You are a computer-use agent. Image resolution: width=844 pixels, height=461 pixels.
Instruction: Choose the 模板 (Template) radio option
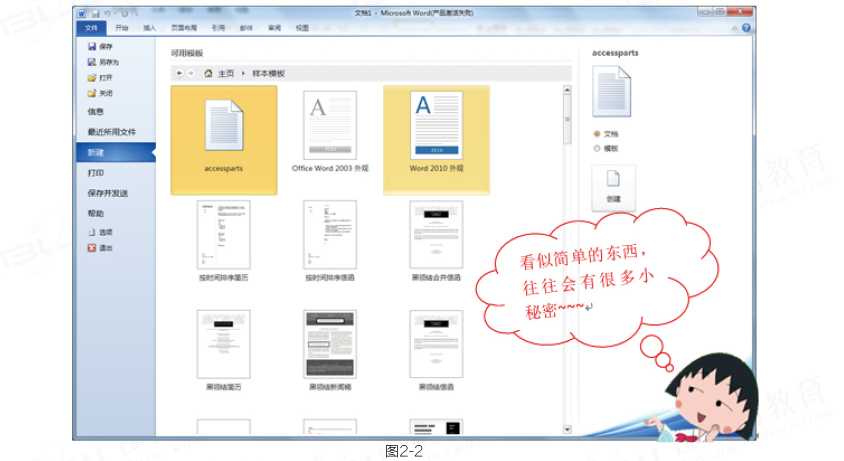pyautogui.click(x=597, y=148)
